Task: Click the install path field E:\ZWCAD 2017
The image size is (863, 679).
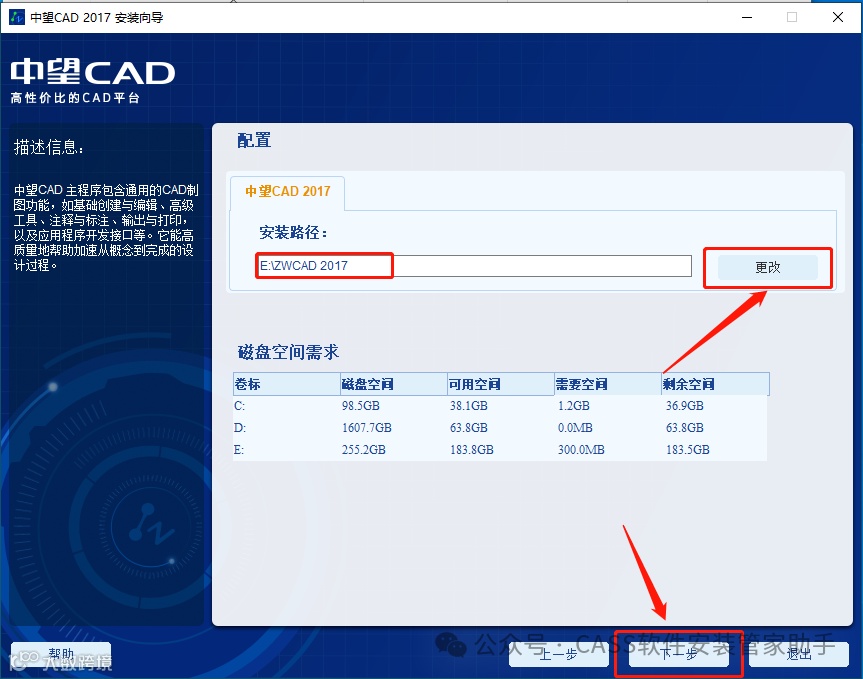Action: tap(474, 266)
